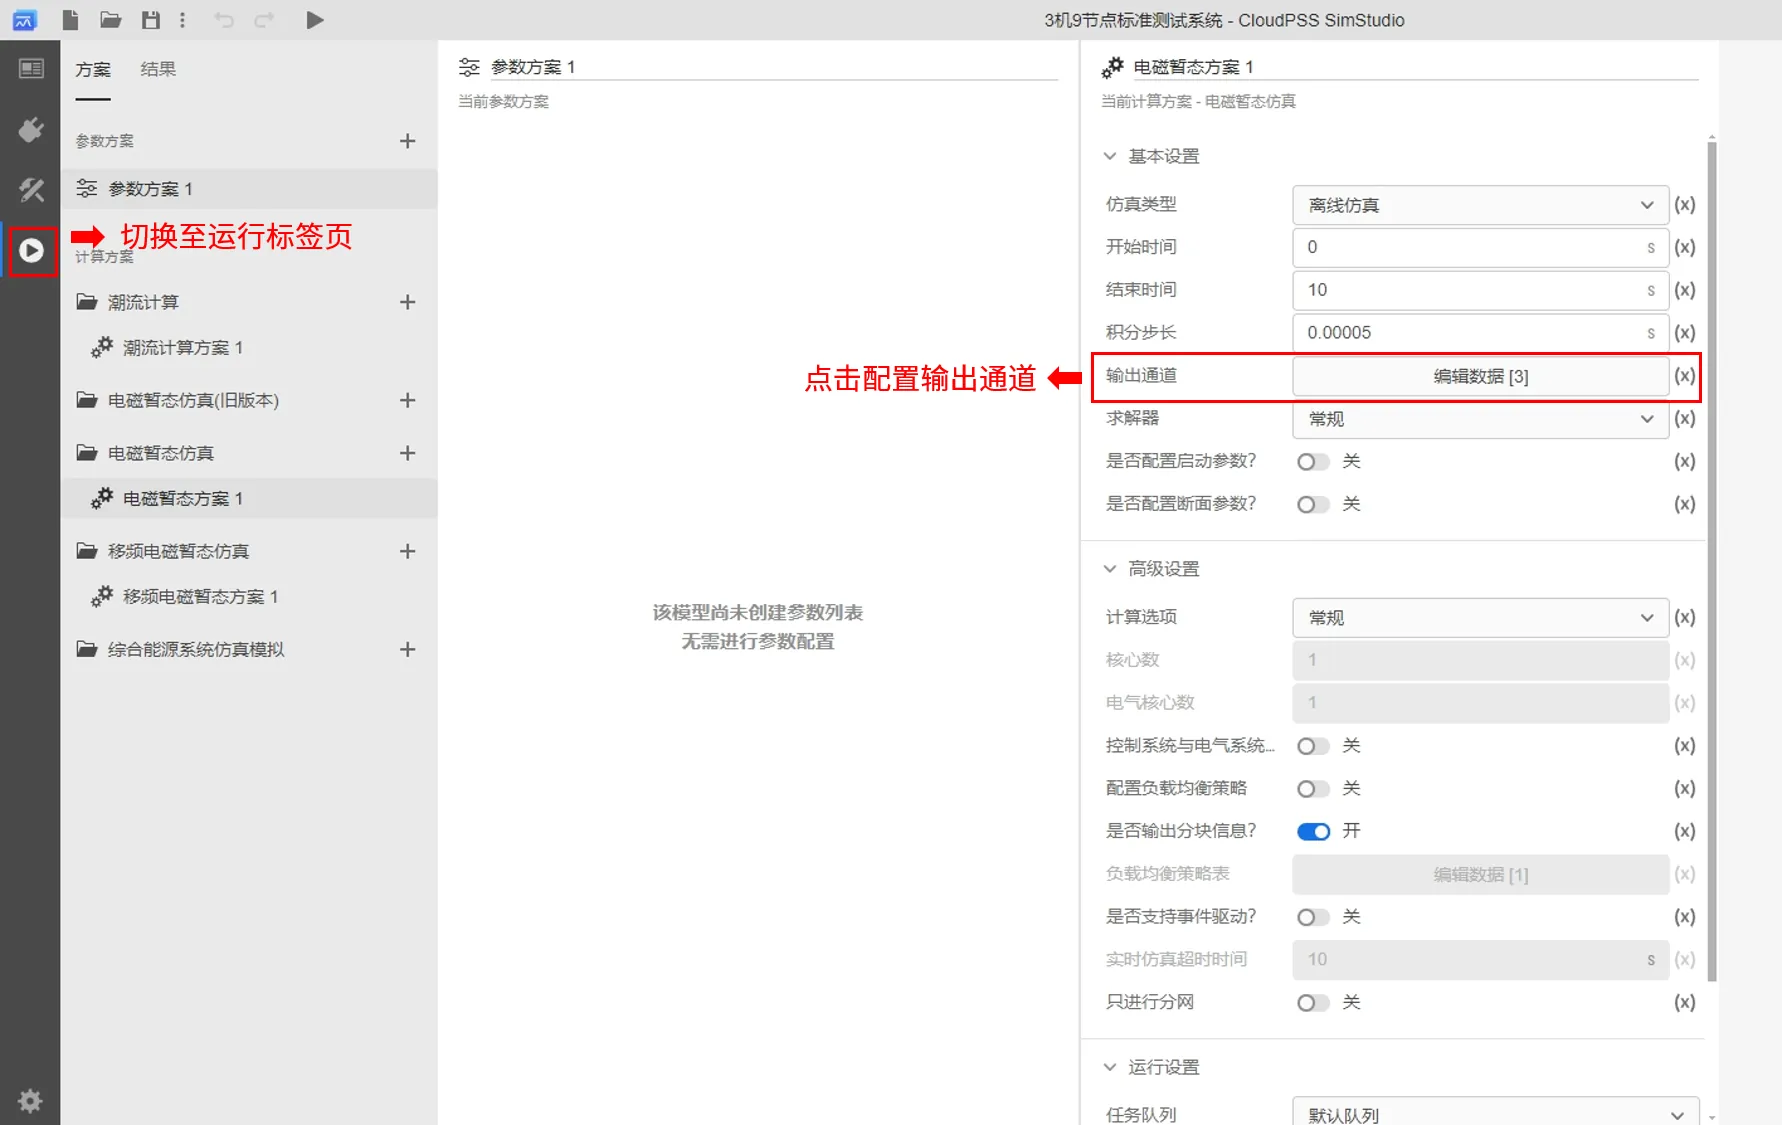Open settings gear in sidebar

30,1101
